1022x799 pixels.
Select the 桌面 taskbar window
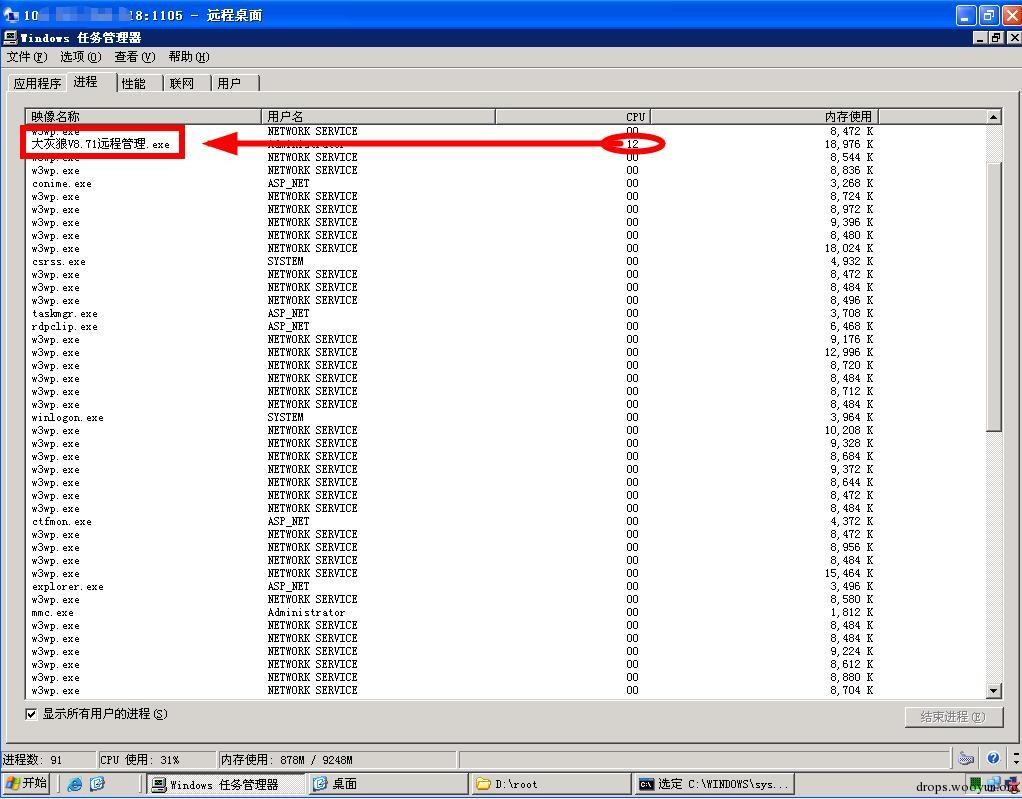[x=387, y=784]
